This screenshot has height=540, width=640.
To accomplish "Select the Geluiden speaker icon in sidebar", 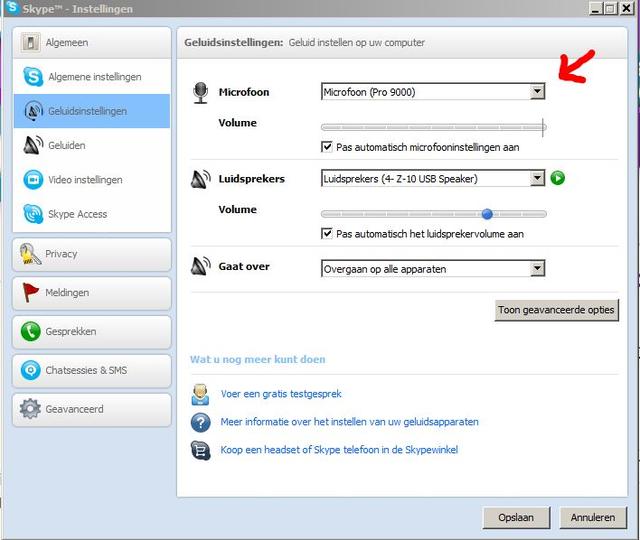I will (x=32, y=145).
